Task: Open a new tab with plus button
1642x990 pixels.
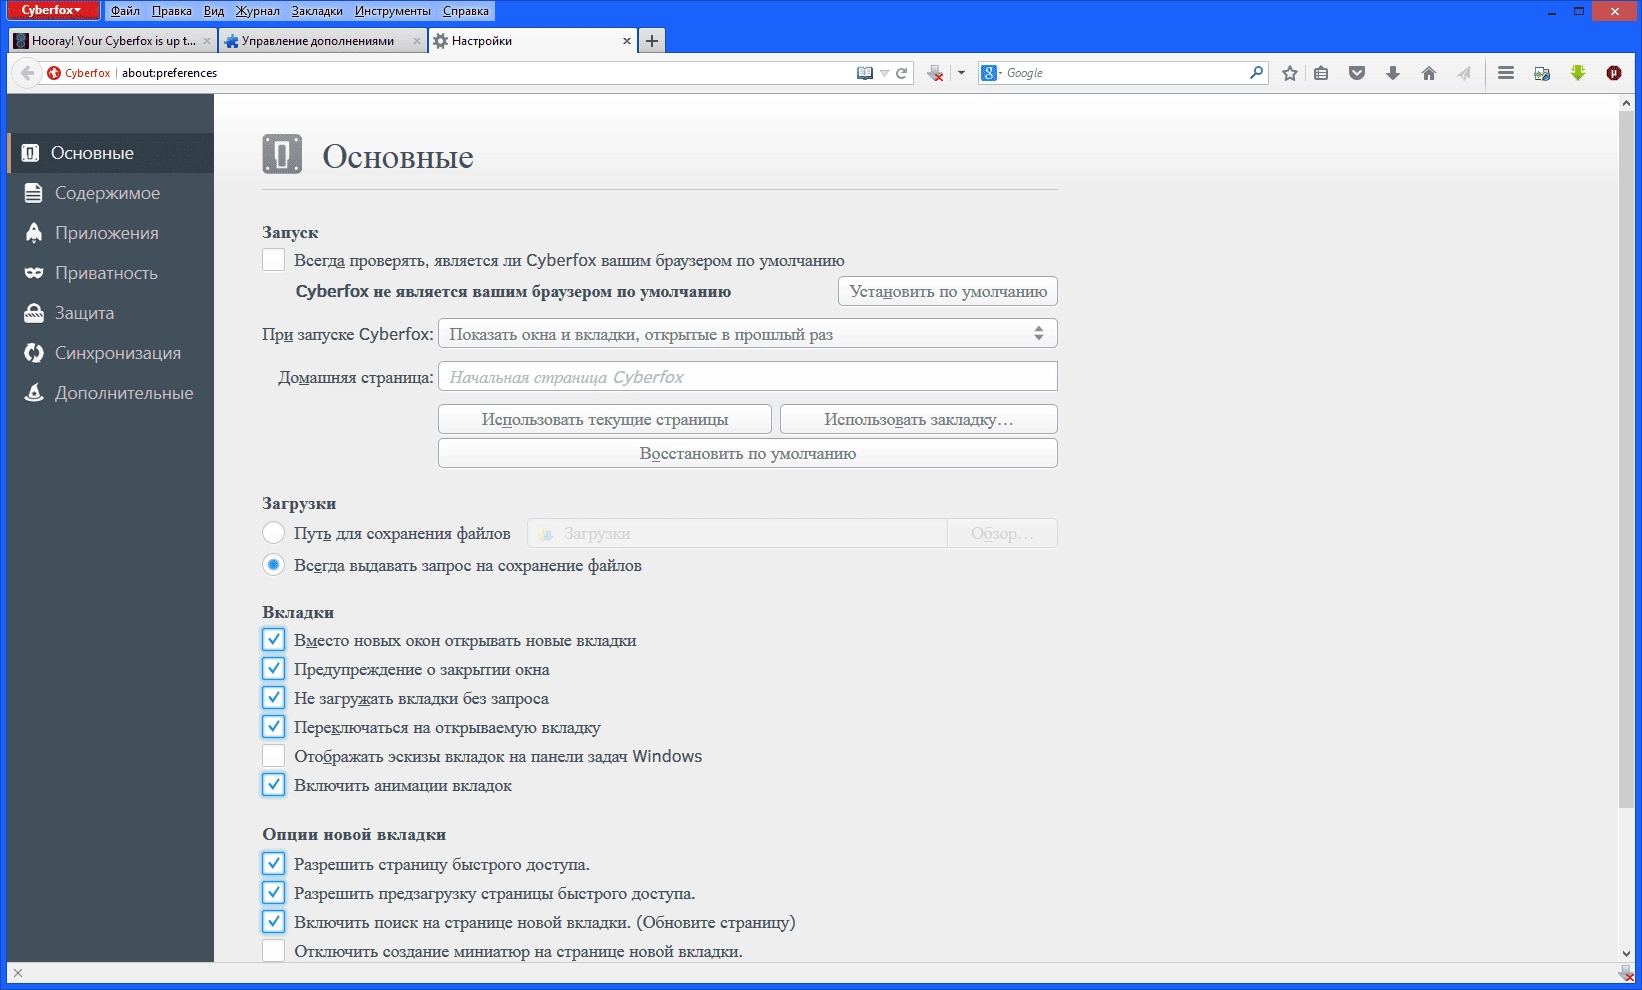Action: click(x=652, y=41)
